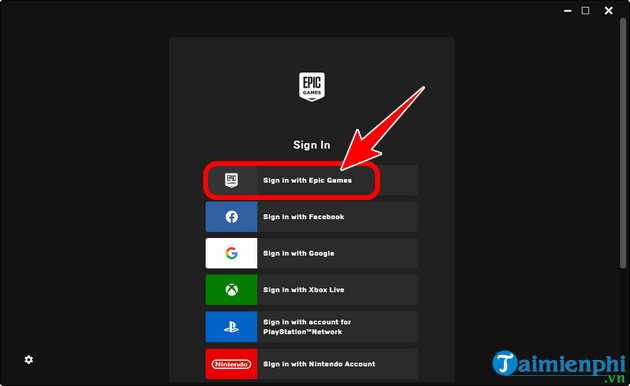The width and height of the screenshot is (630, 386).
Task: Select Sign in with Xbox Live
Action: (x=312, y=290)
